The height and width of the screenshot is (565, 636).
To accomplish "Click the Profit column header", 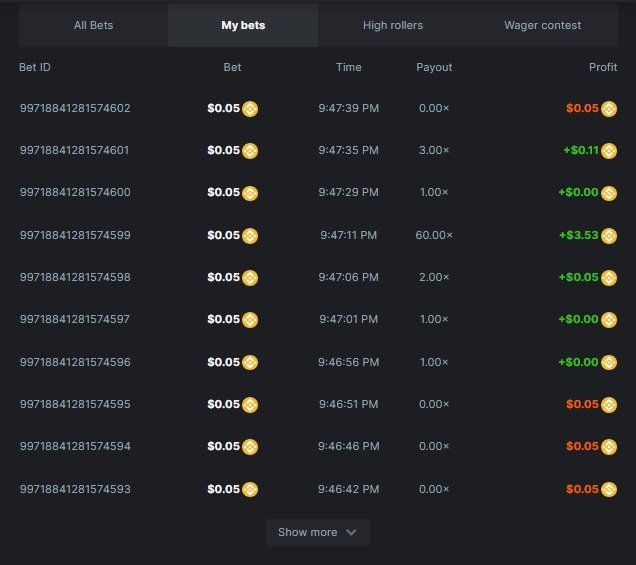I will tap(603, 67).
